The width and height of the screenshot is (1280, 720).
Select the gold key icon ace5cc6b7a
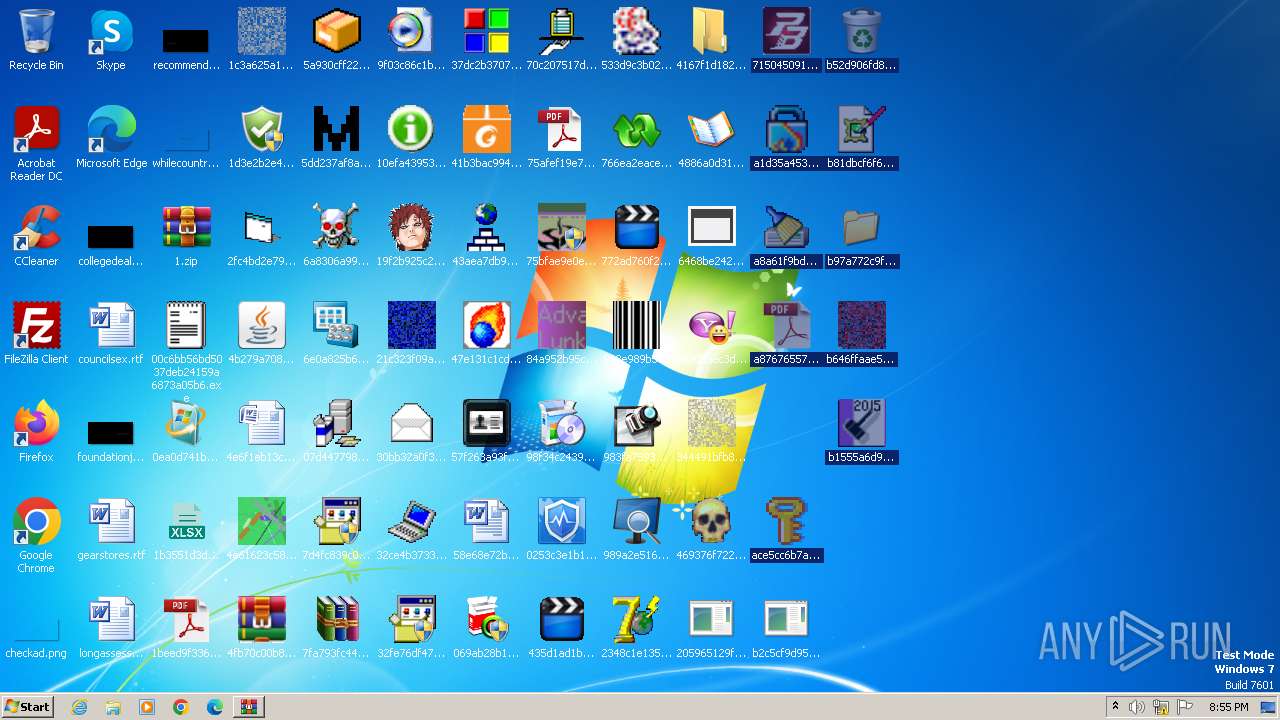(x=786, y=530)
